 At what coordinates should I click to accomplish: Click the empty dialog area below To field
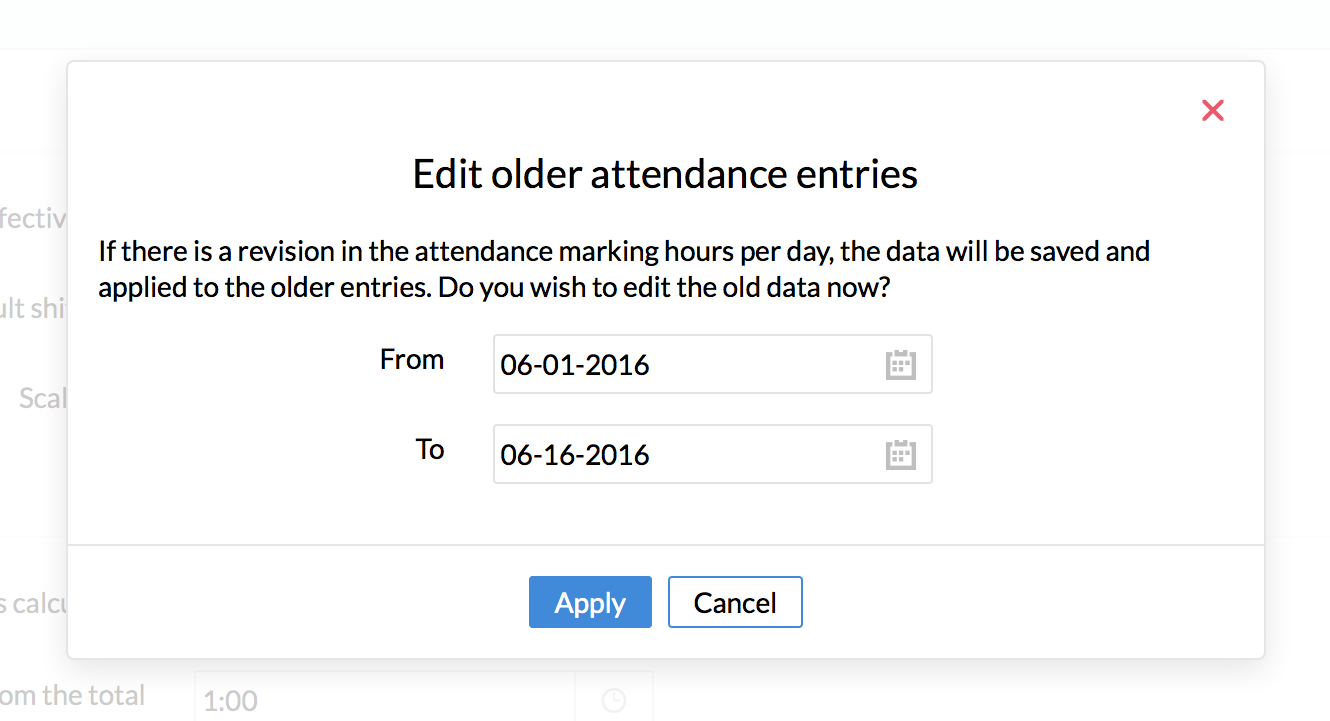coord(665,514)
